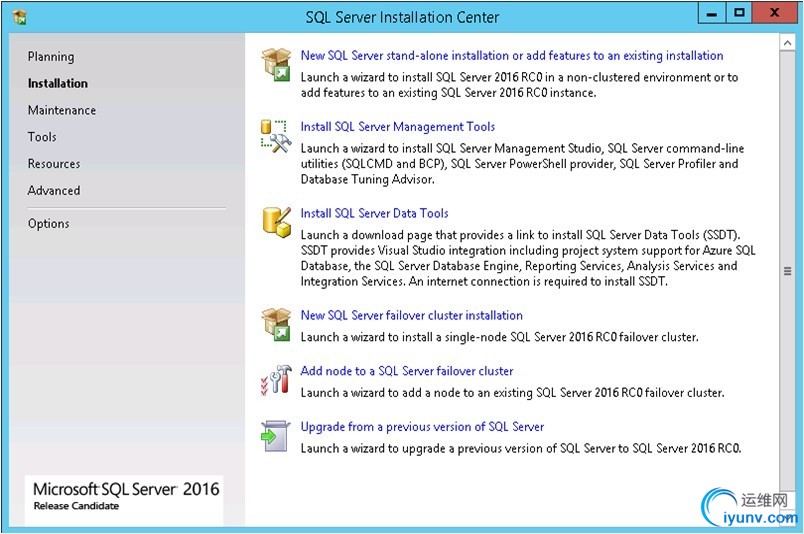Open Install SQL Server Management Tools link
Viewport: 804px width, 534px height.
(397, 127)
